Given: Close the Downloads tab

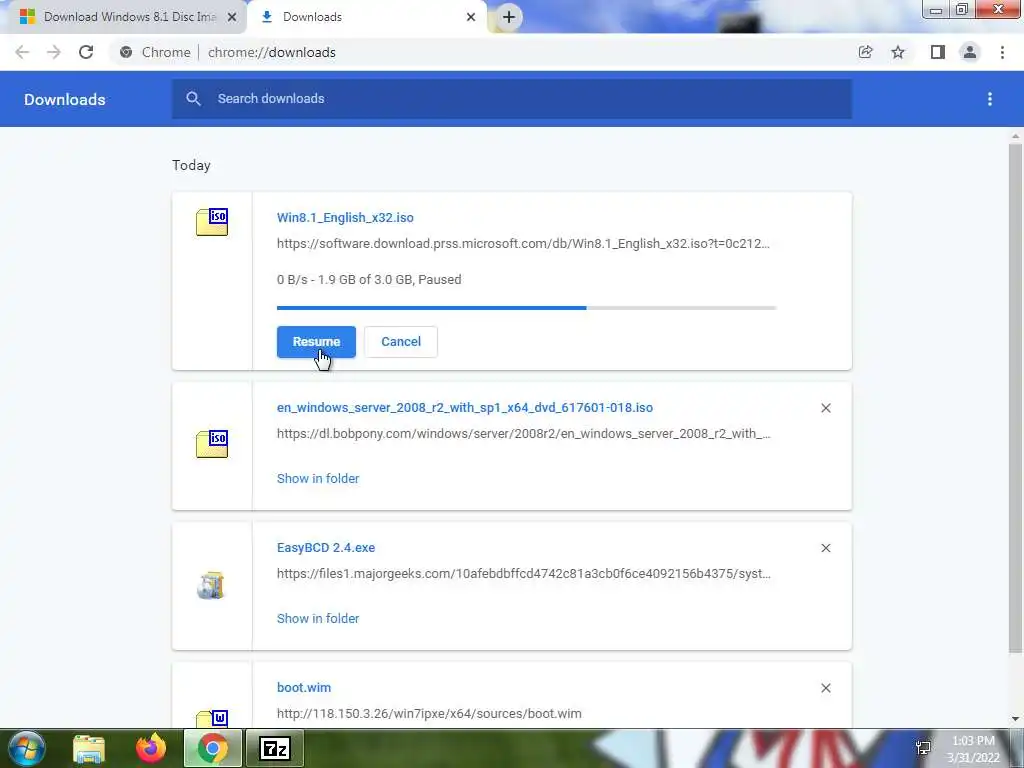Looking at the screenshot, I should point(471,17).
